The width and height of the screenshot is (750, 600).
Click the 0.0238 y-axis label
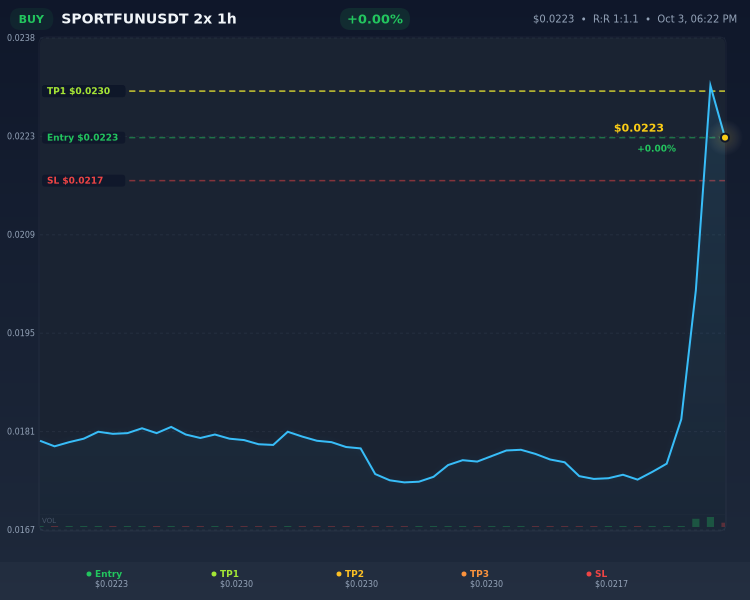coord(21,38)
